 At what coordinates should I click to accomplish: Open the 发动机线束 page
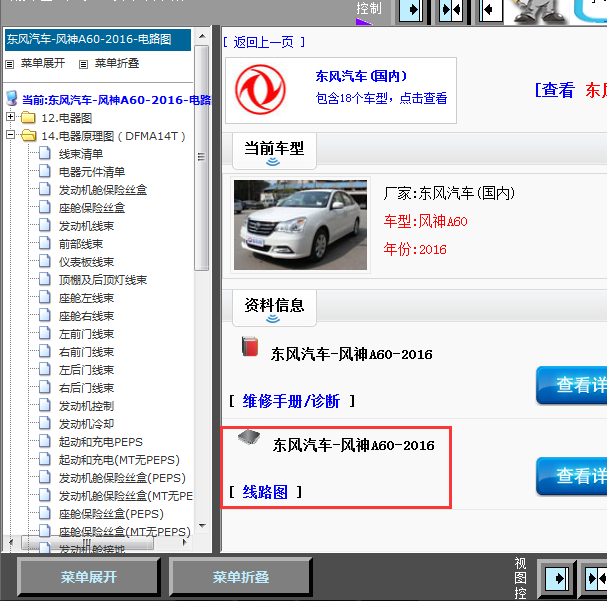[86, 226]
